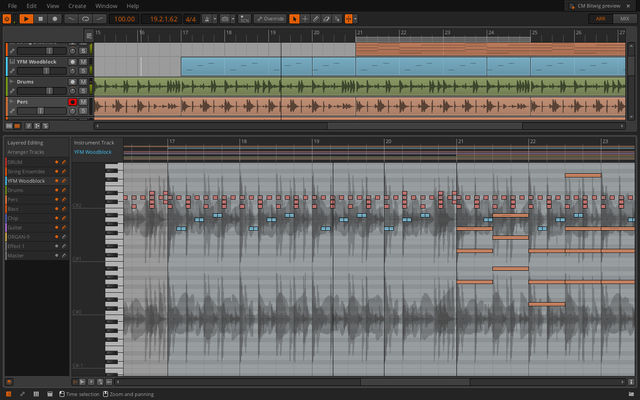
Task: Click the tempo field showing 100.00
Action: [124, 19]
